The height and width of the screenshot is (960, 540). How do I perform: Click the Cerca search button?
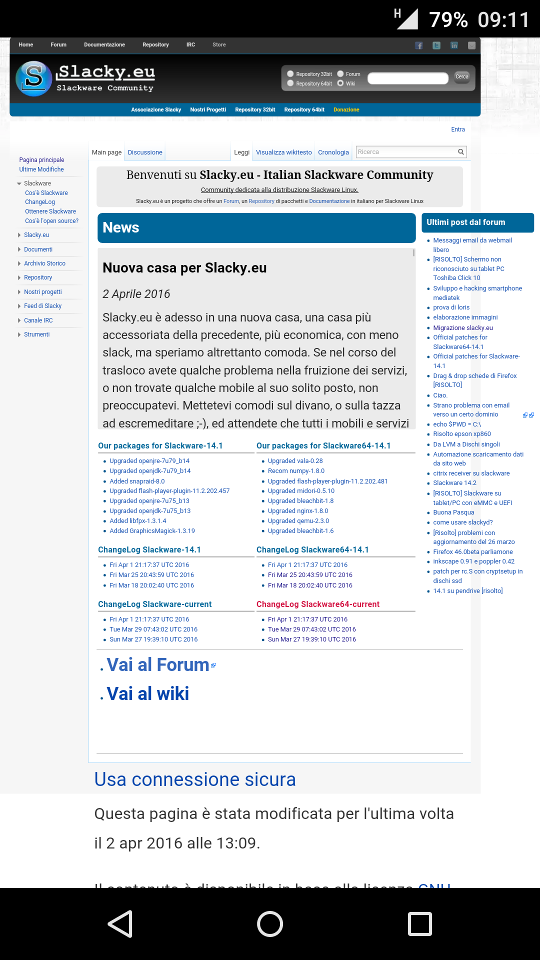pyautogui.click(x=462, y=77)
